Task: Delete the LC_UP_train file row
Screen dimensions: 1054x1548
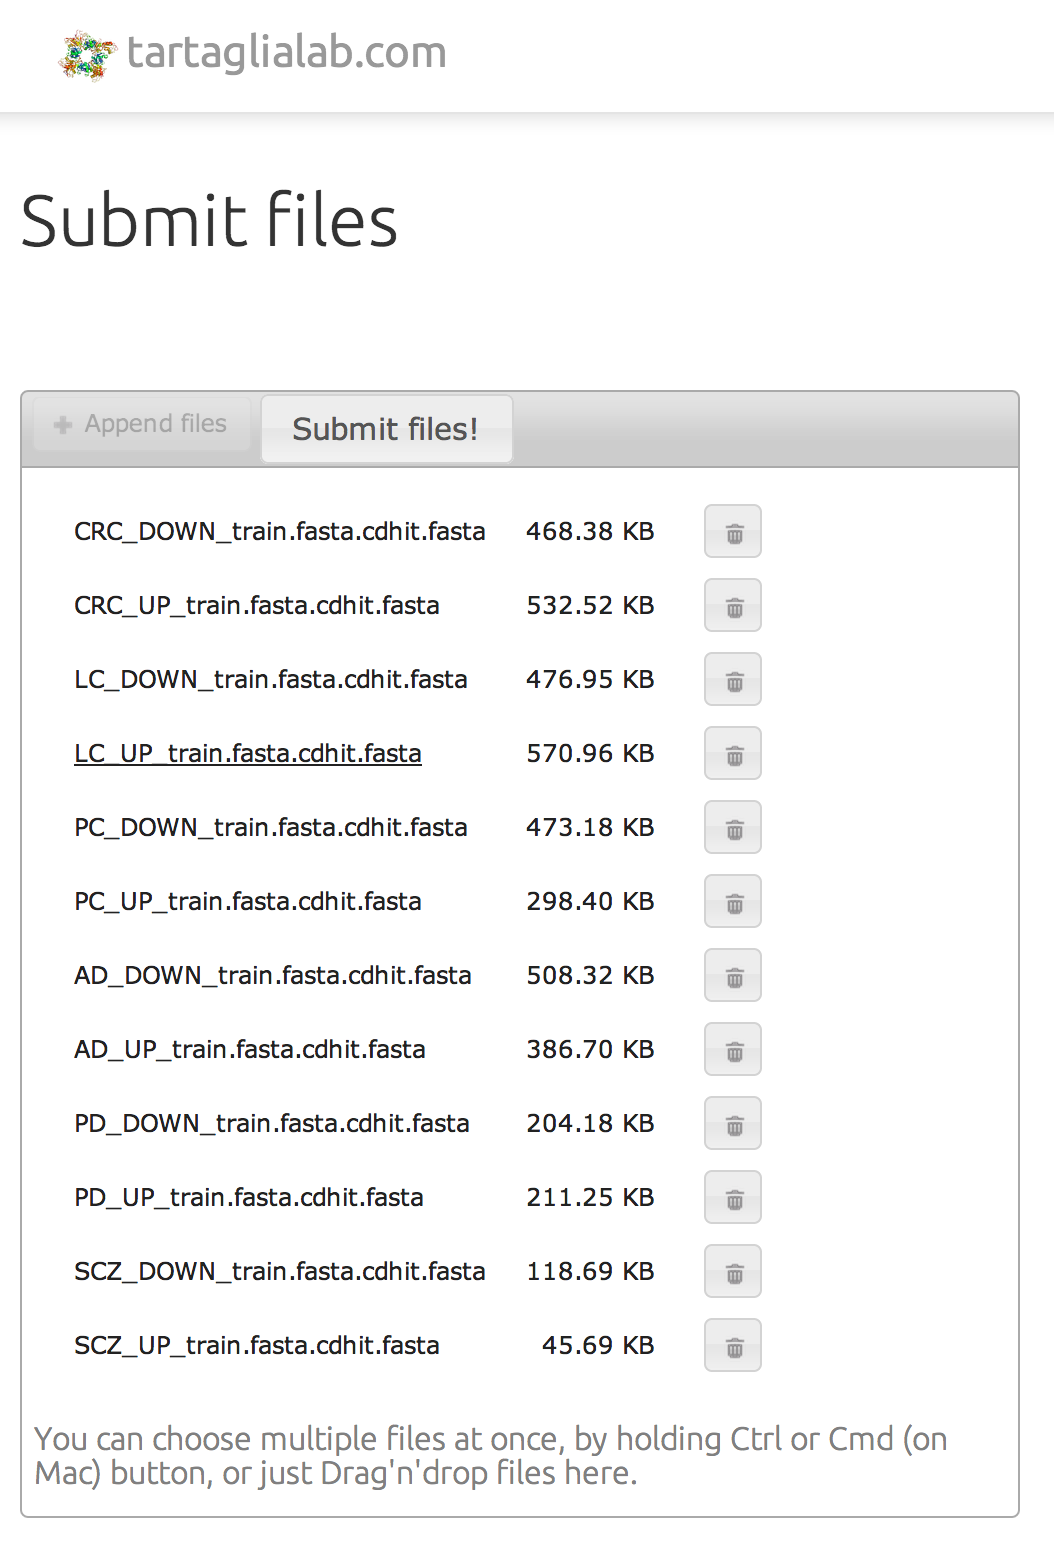Action: [732, 753]
